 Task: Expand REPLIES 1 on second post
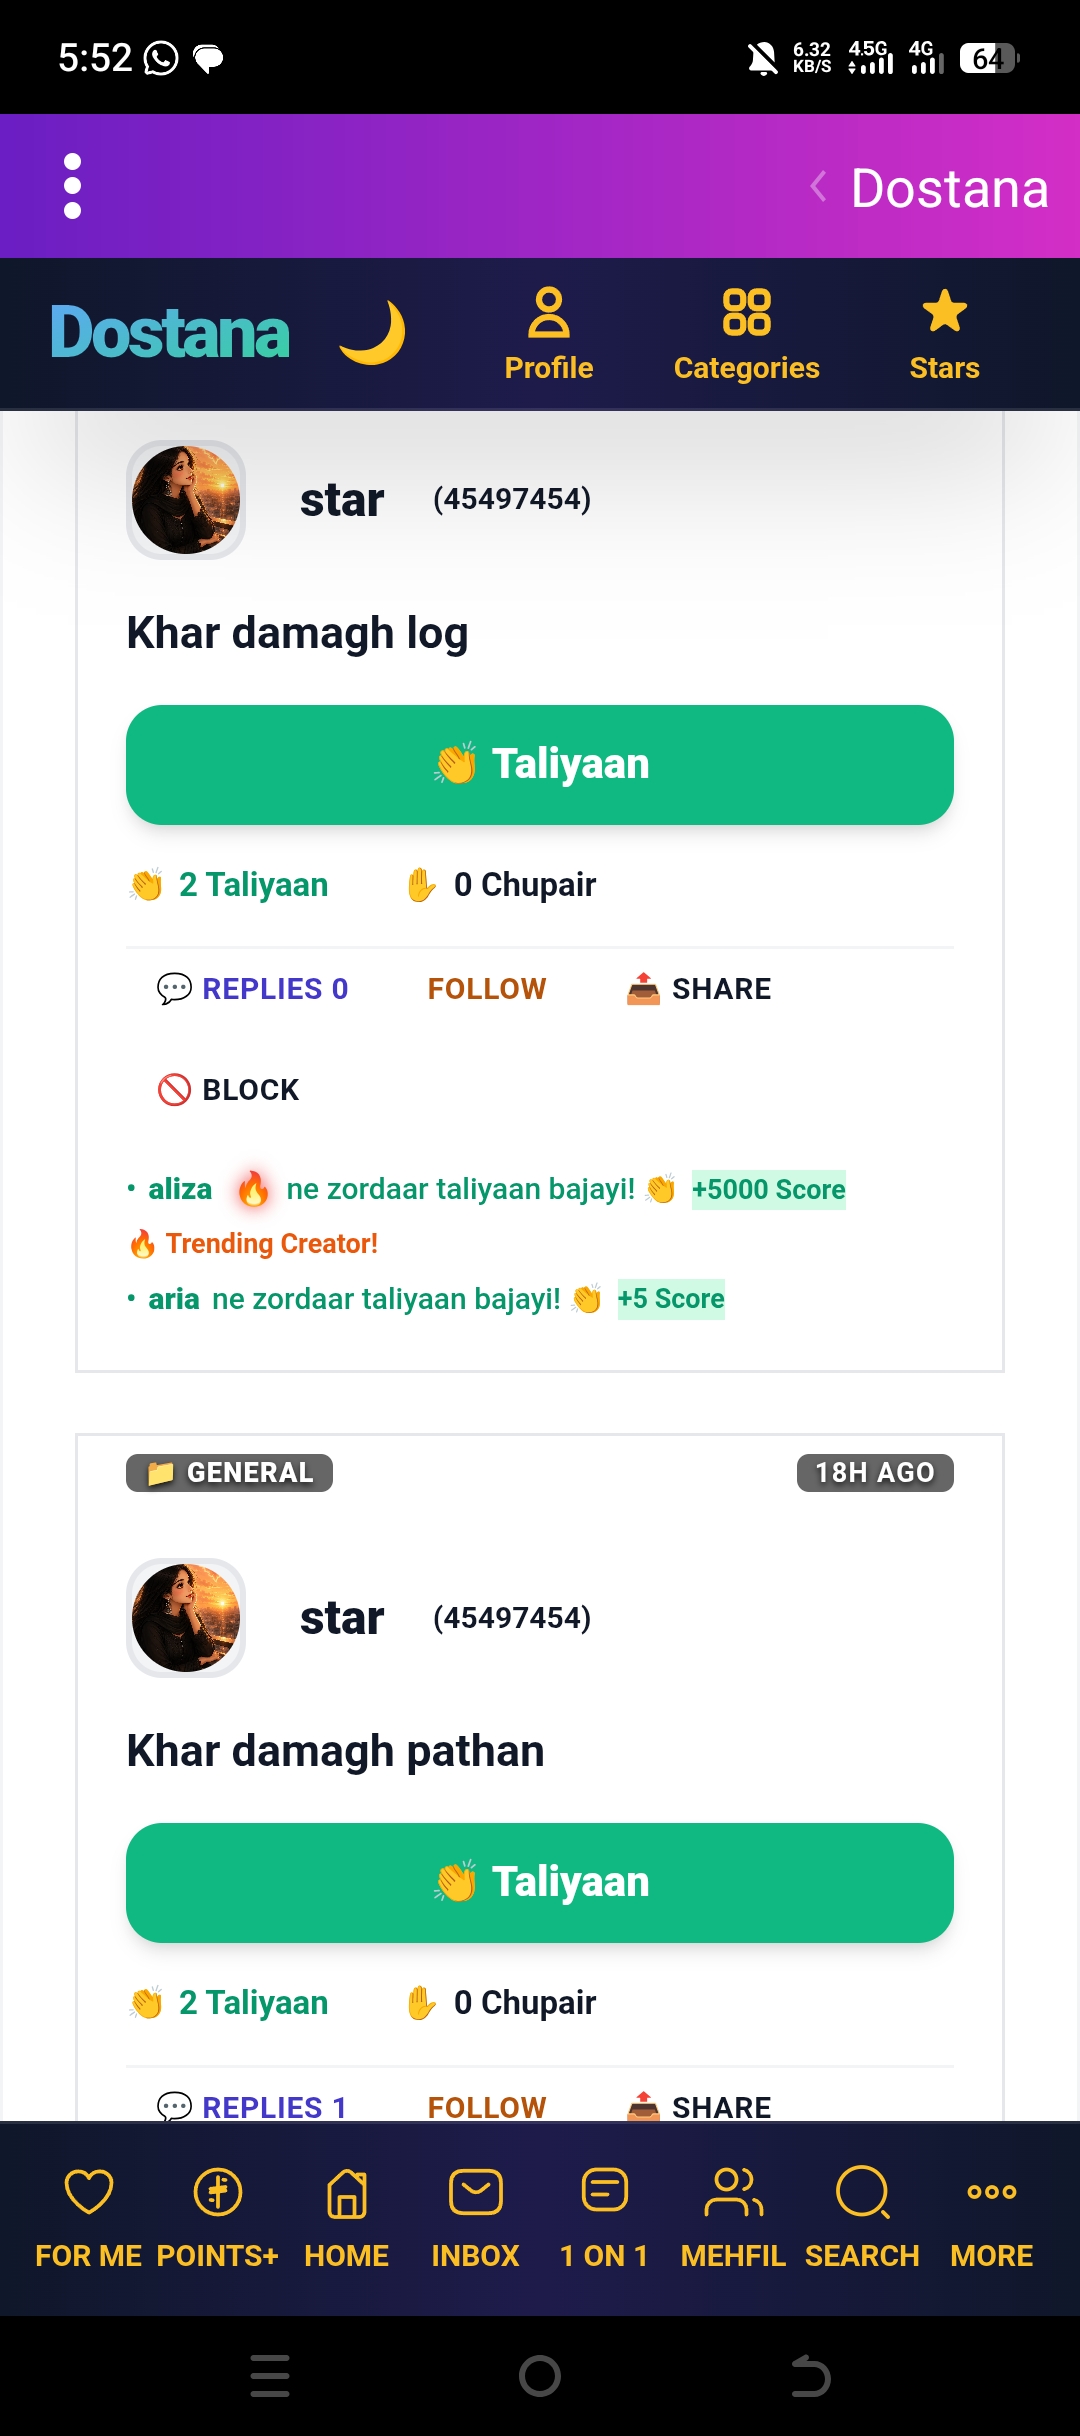pos(252,2106)
